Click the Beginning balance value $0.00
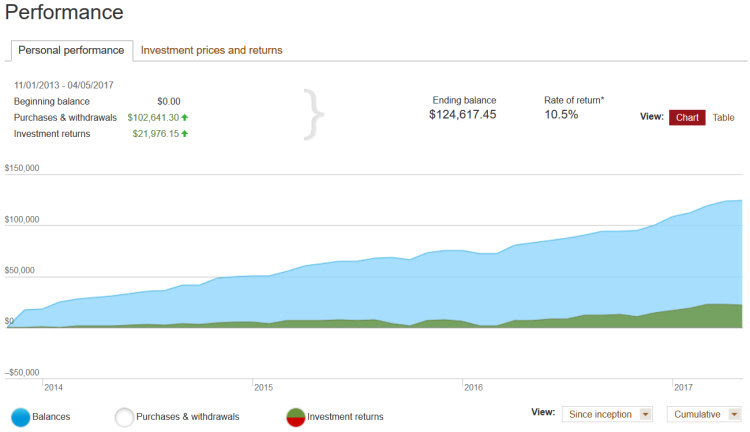Image resolution: width=750 pixels, height=432 pixels. (x=169, y=101)
